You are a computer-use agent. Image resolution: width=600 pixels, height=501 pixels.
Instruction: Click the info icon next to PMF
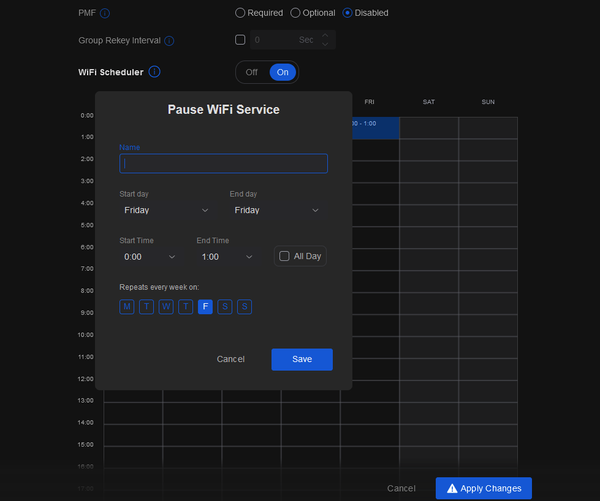(x=105, y=13)
